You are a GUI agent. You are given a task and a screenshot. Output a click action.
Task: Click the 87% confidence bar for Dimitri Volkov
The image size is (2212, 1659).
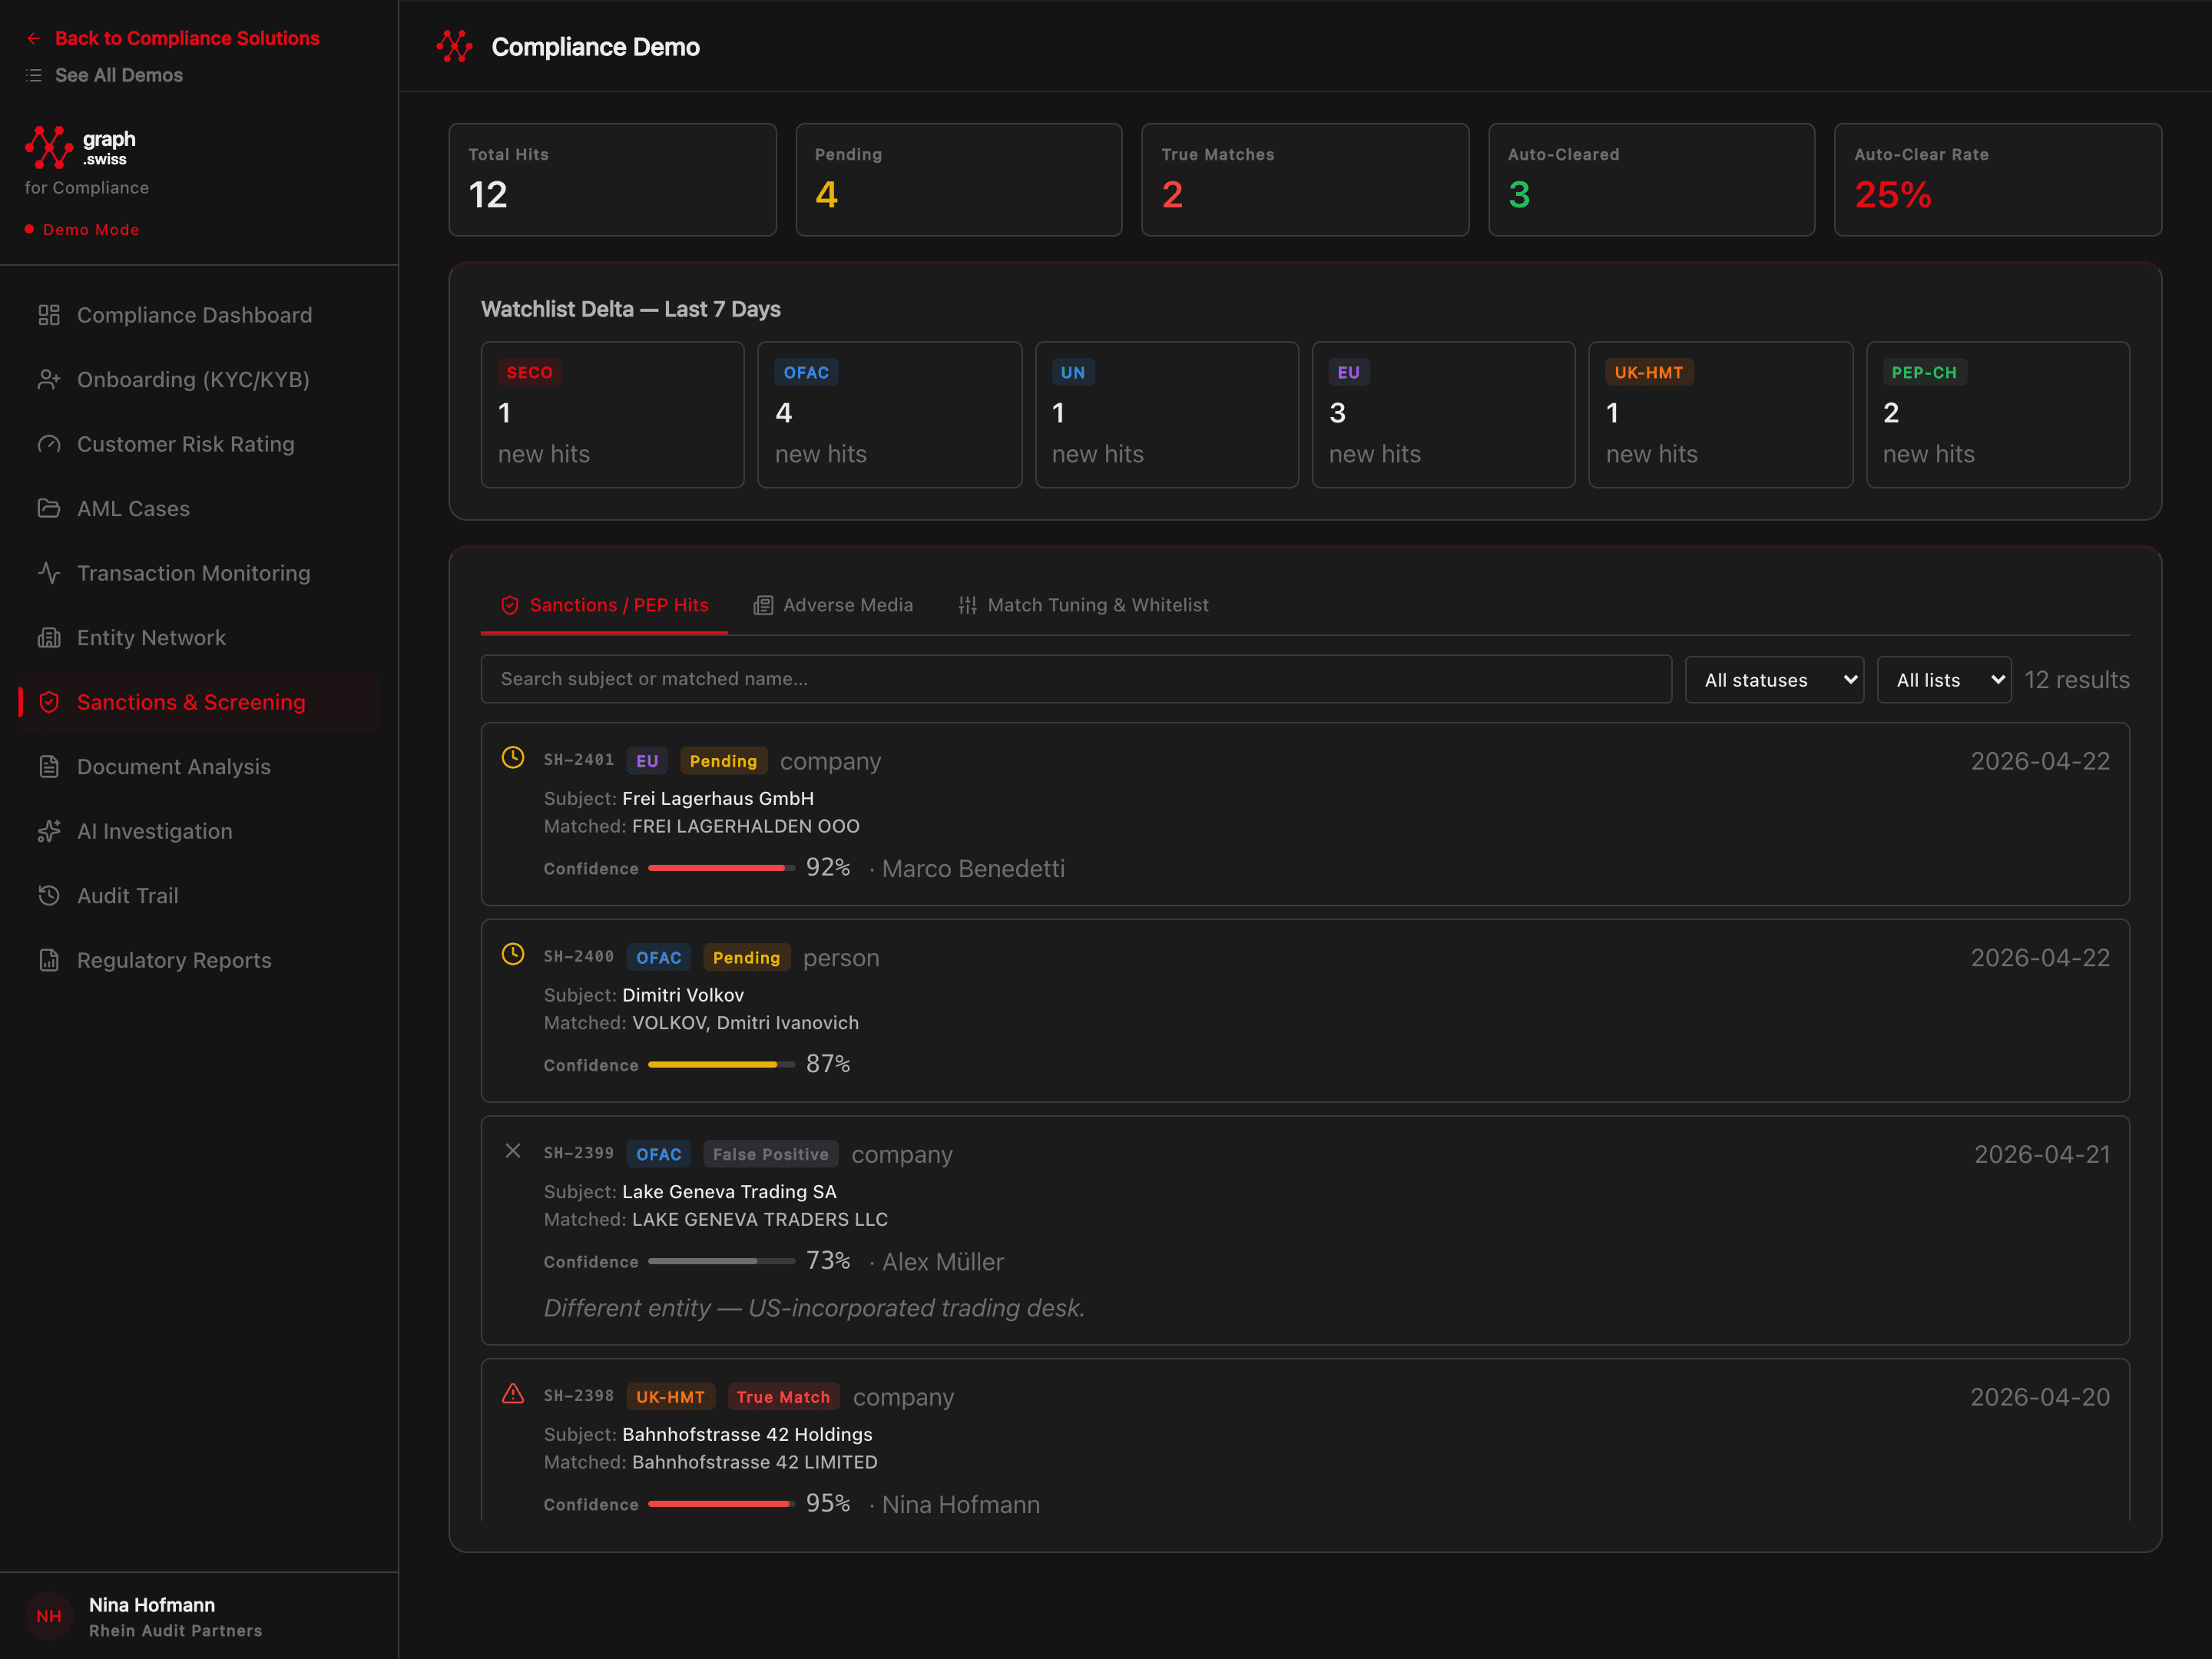722,1065
